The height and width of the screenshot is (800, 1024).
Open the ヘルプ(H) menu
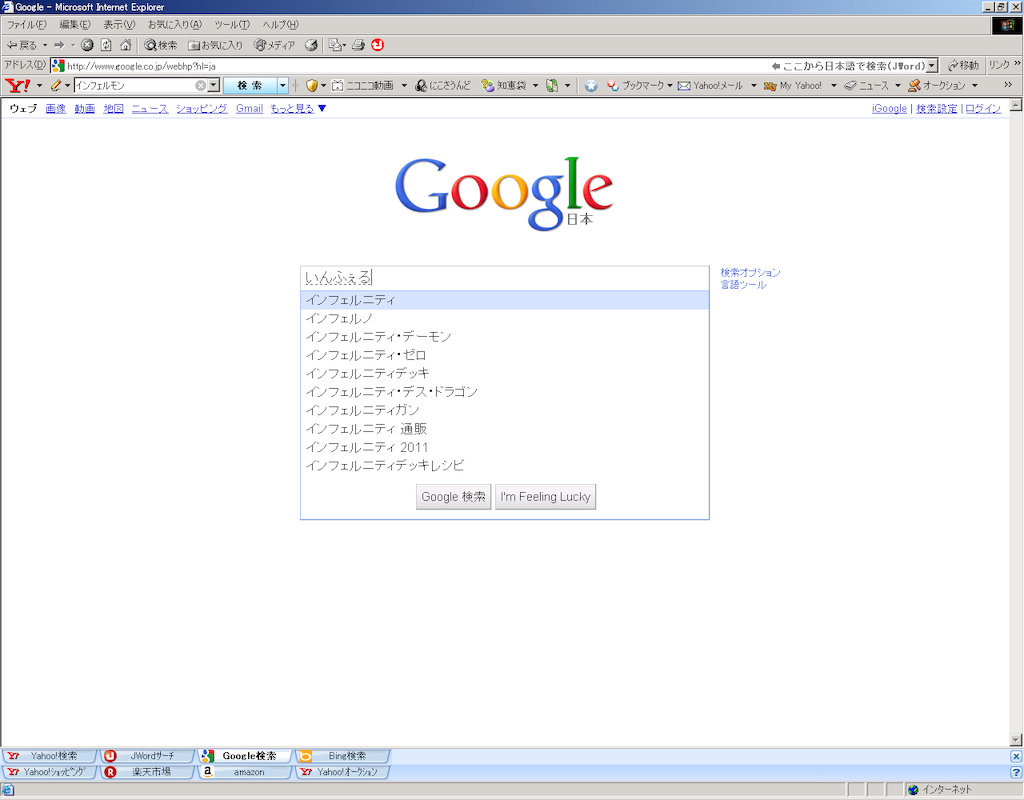coord(280,25)
